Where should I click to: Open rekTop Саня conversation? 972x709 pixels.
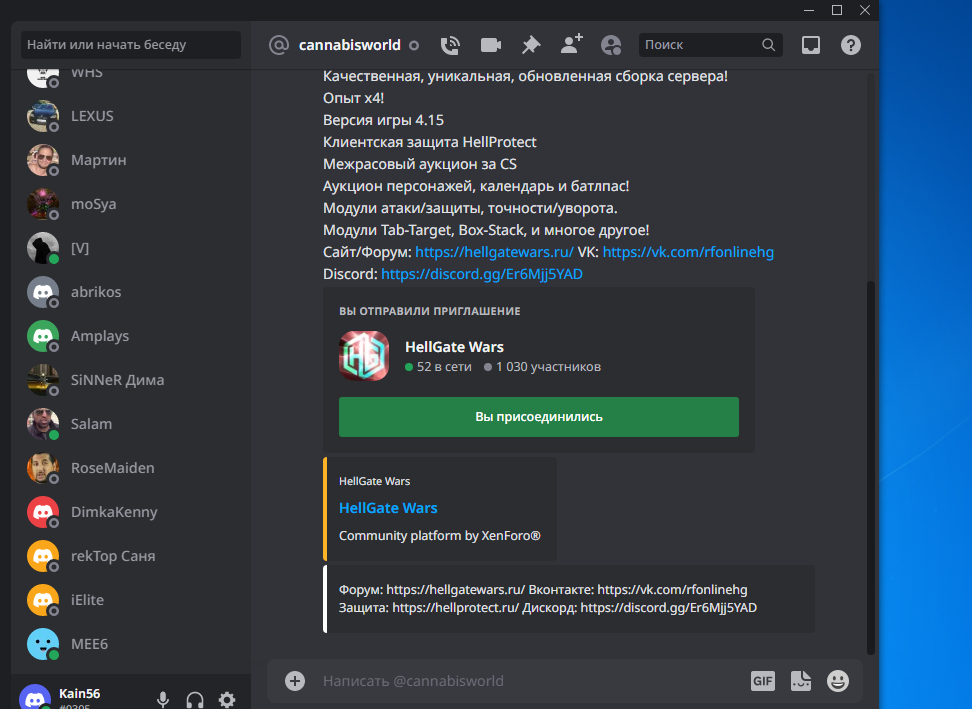pyautogui.click(x=131, y=556)
